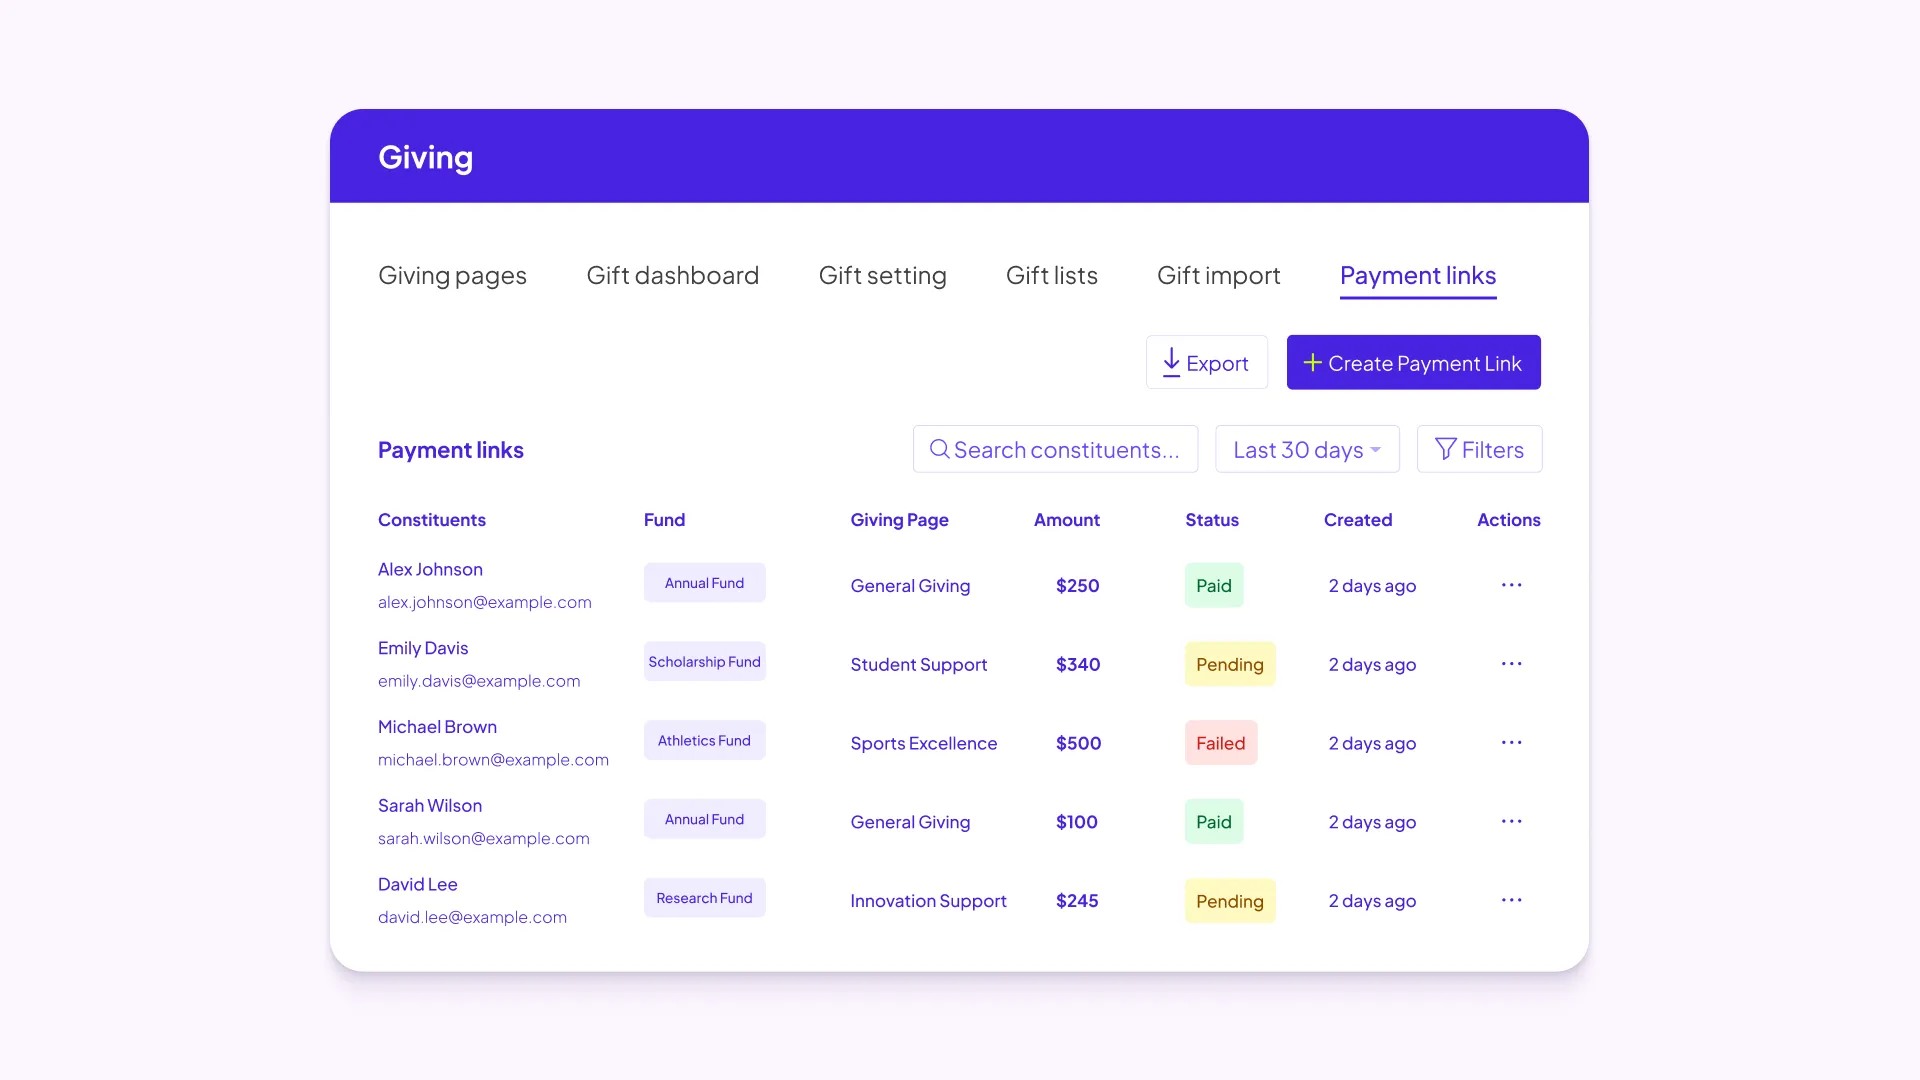Open actions menu for David Lee
This screenshot has width=1920, height=1080.
[x=1511, y=901]
